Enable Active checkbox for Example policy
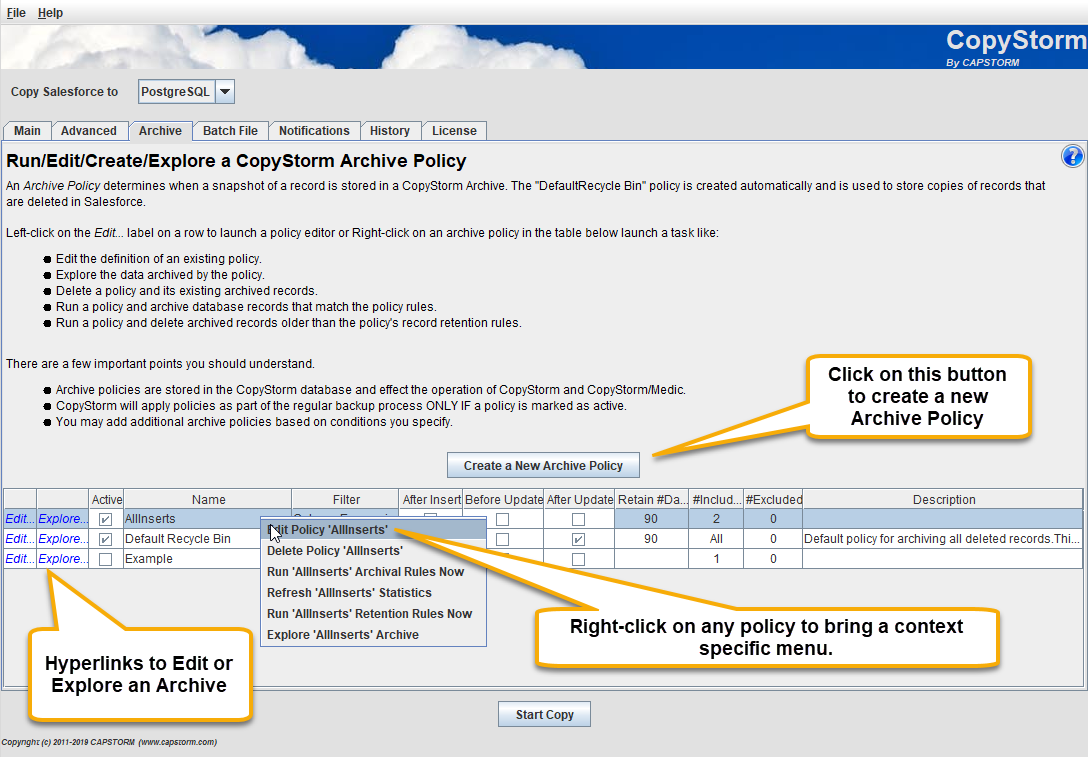This screenshot has width=1088, height=757. tap(105, 559)
